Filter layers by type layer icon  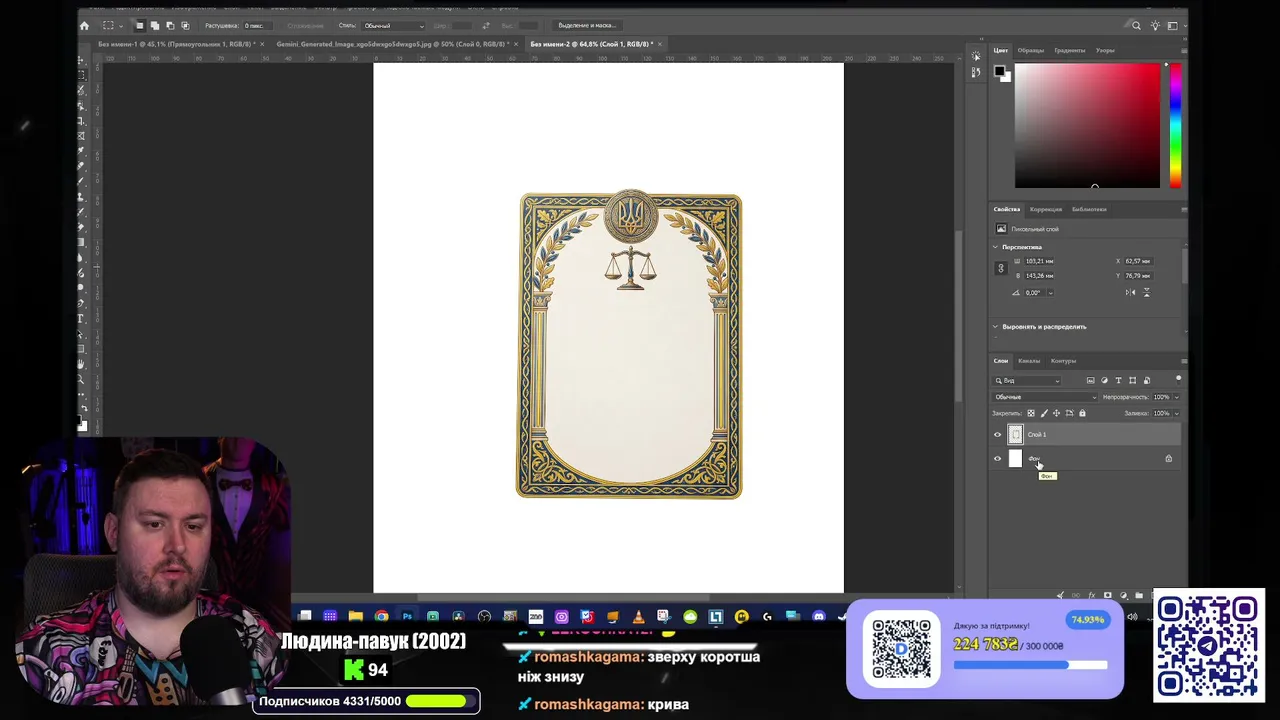tap(1118, 380)
